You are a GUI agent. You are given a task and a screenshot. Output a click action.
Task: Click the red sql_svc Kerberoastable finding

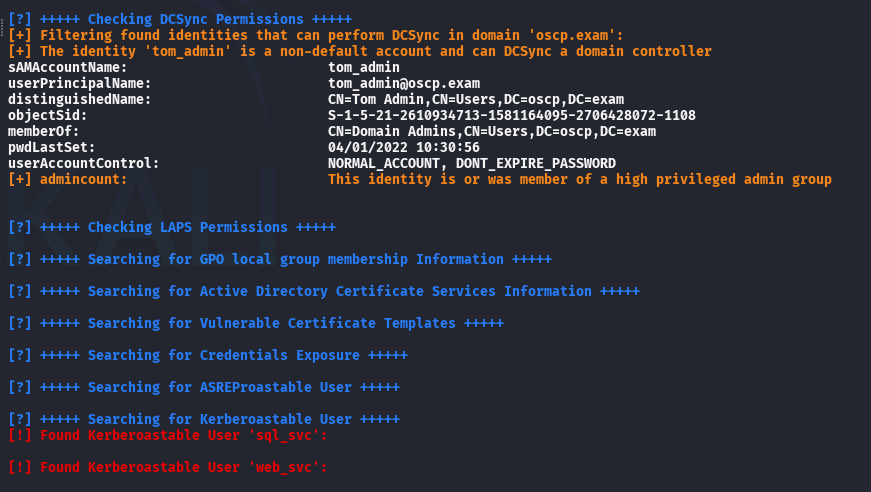[168, 435]
